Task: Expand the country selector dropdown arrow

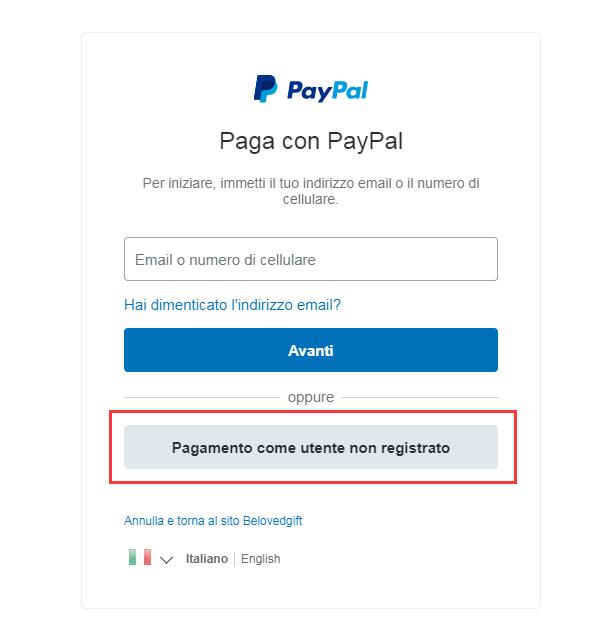Action: pyautogui.click(x=166, y=560)
